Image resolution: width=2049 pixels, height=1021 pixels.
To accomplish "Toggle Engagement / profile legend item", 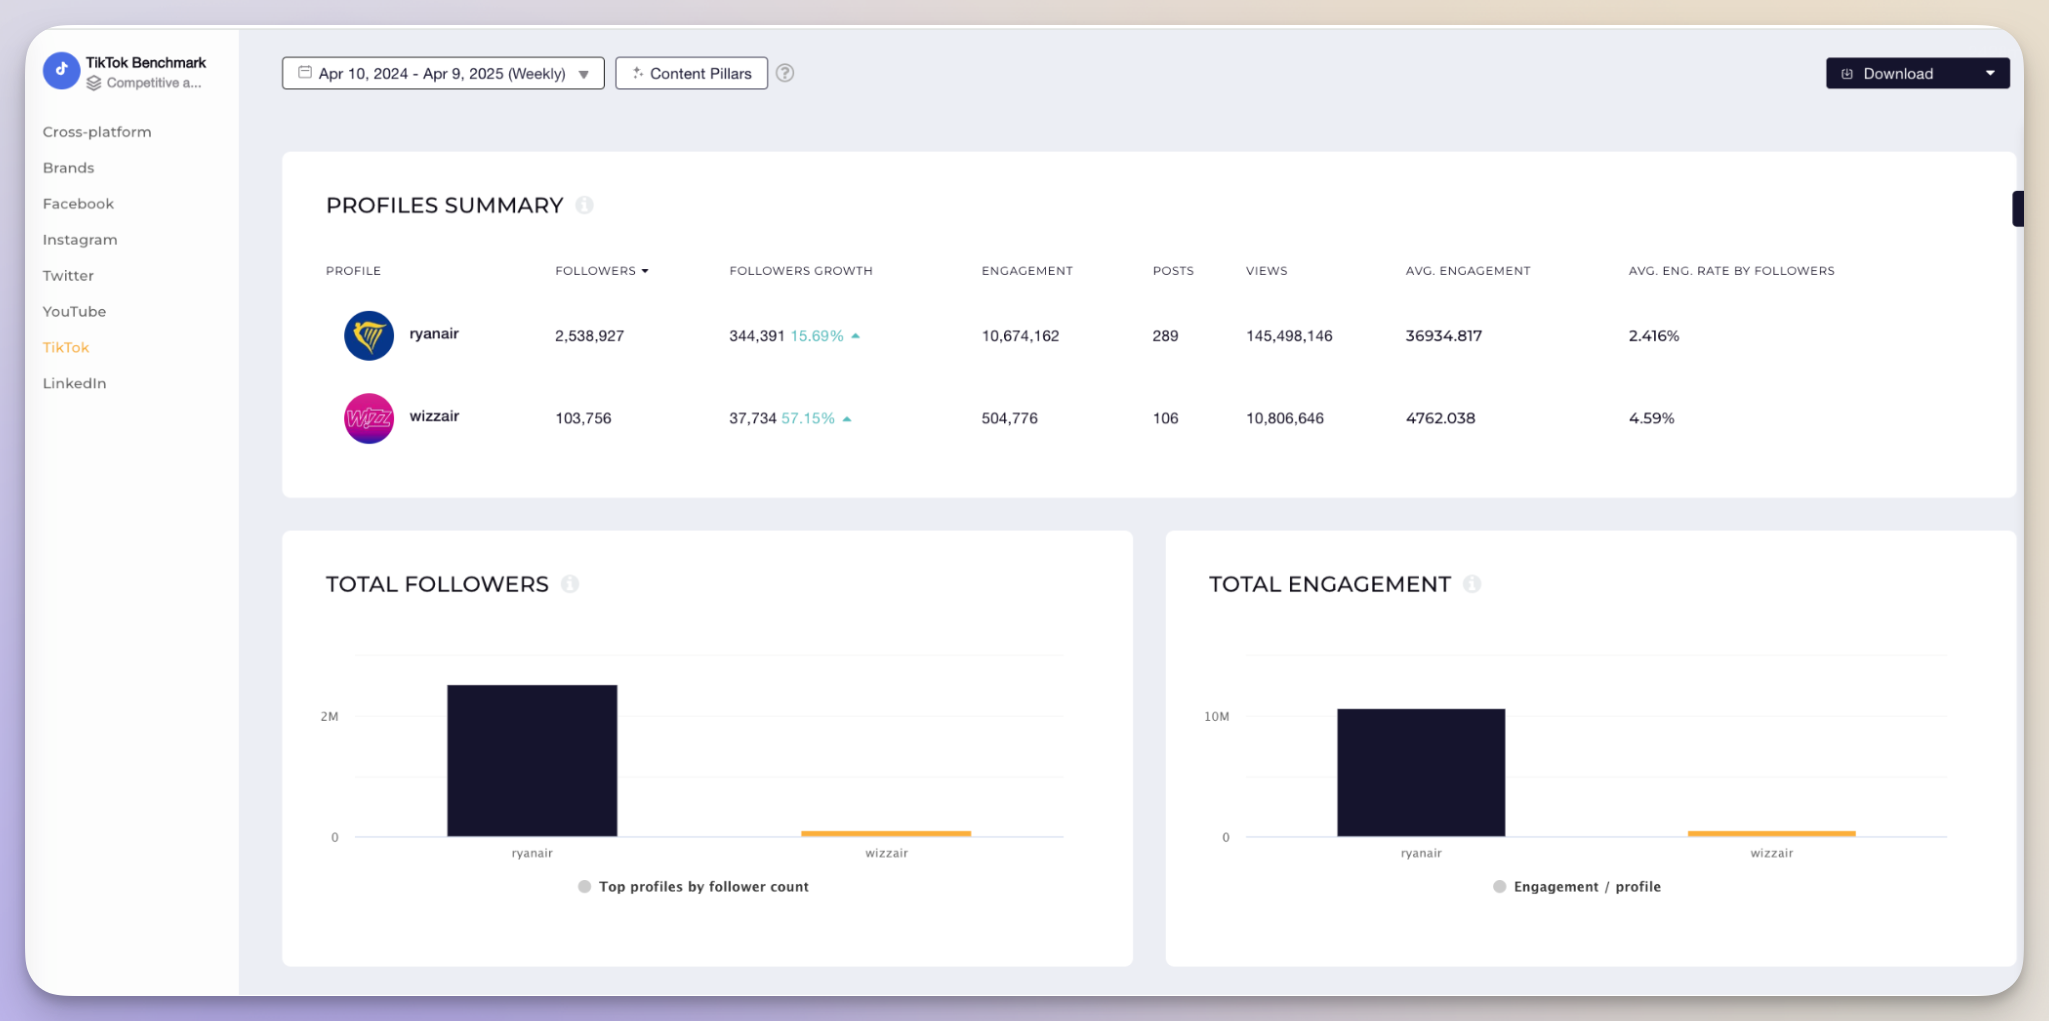I will 1577,887.
